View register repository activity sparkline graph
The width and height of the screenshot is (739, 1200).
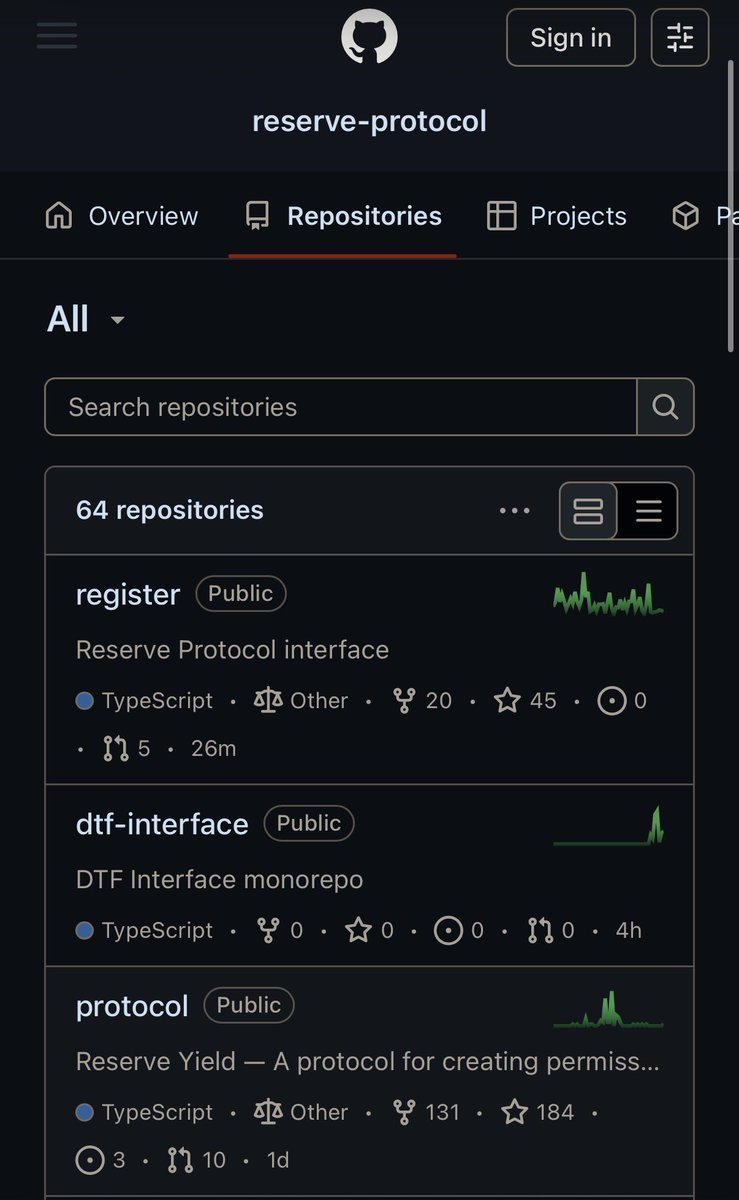coord(608,595)
